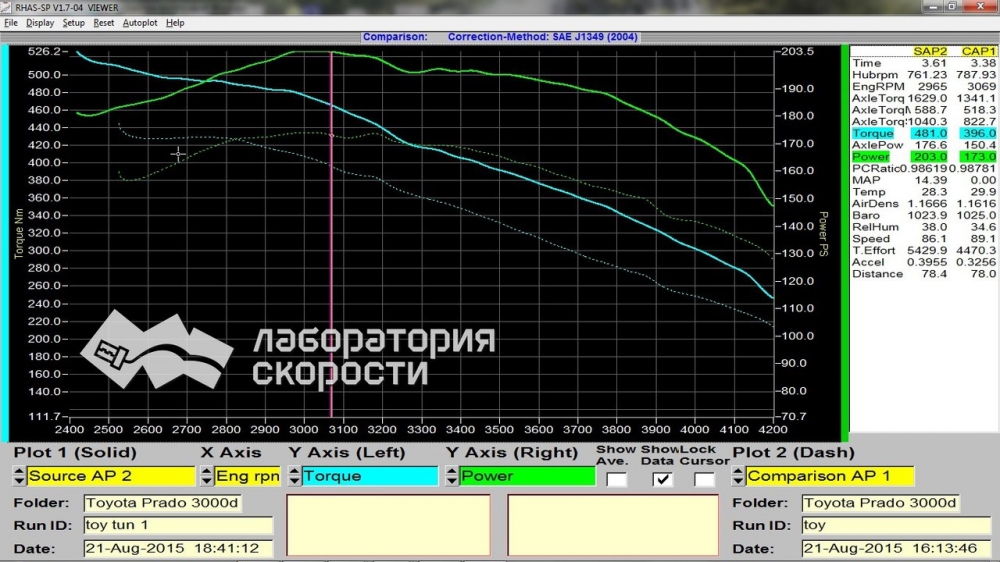Image resolution: width=1000 pixels, height=562 pixels.
Task: Click the RHAS-SP application icon in title bar
Action: point(7,7)
